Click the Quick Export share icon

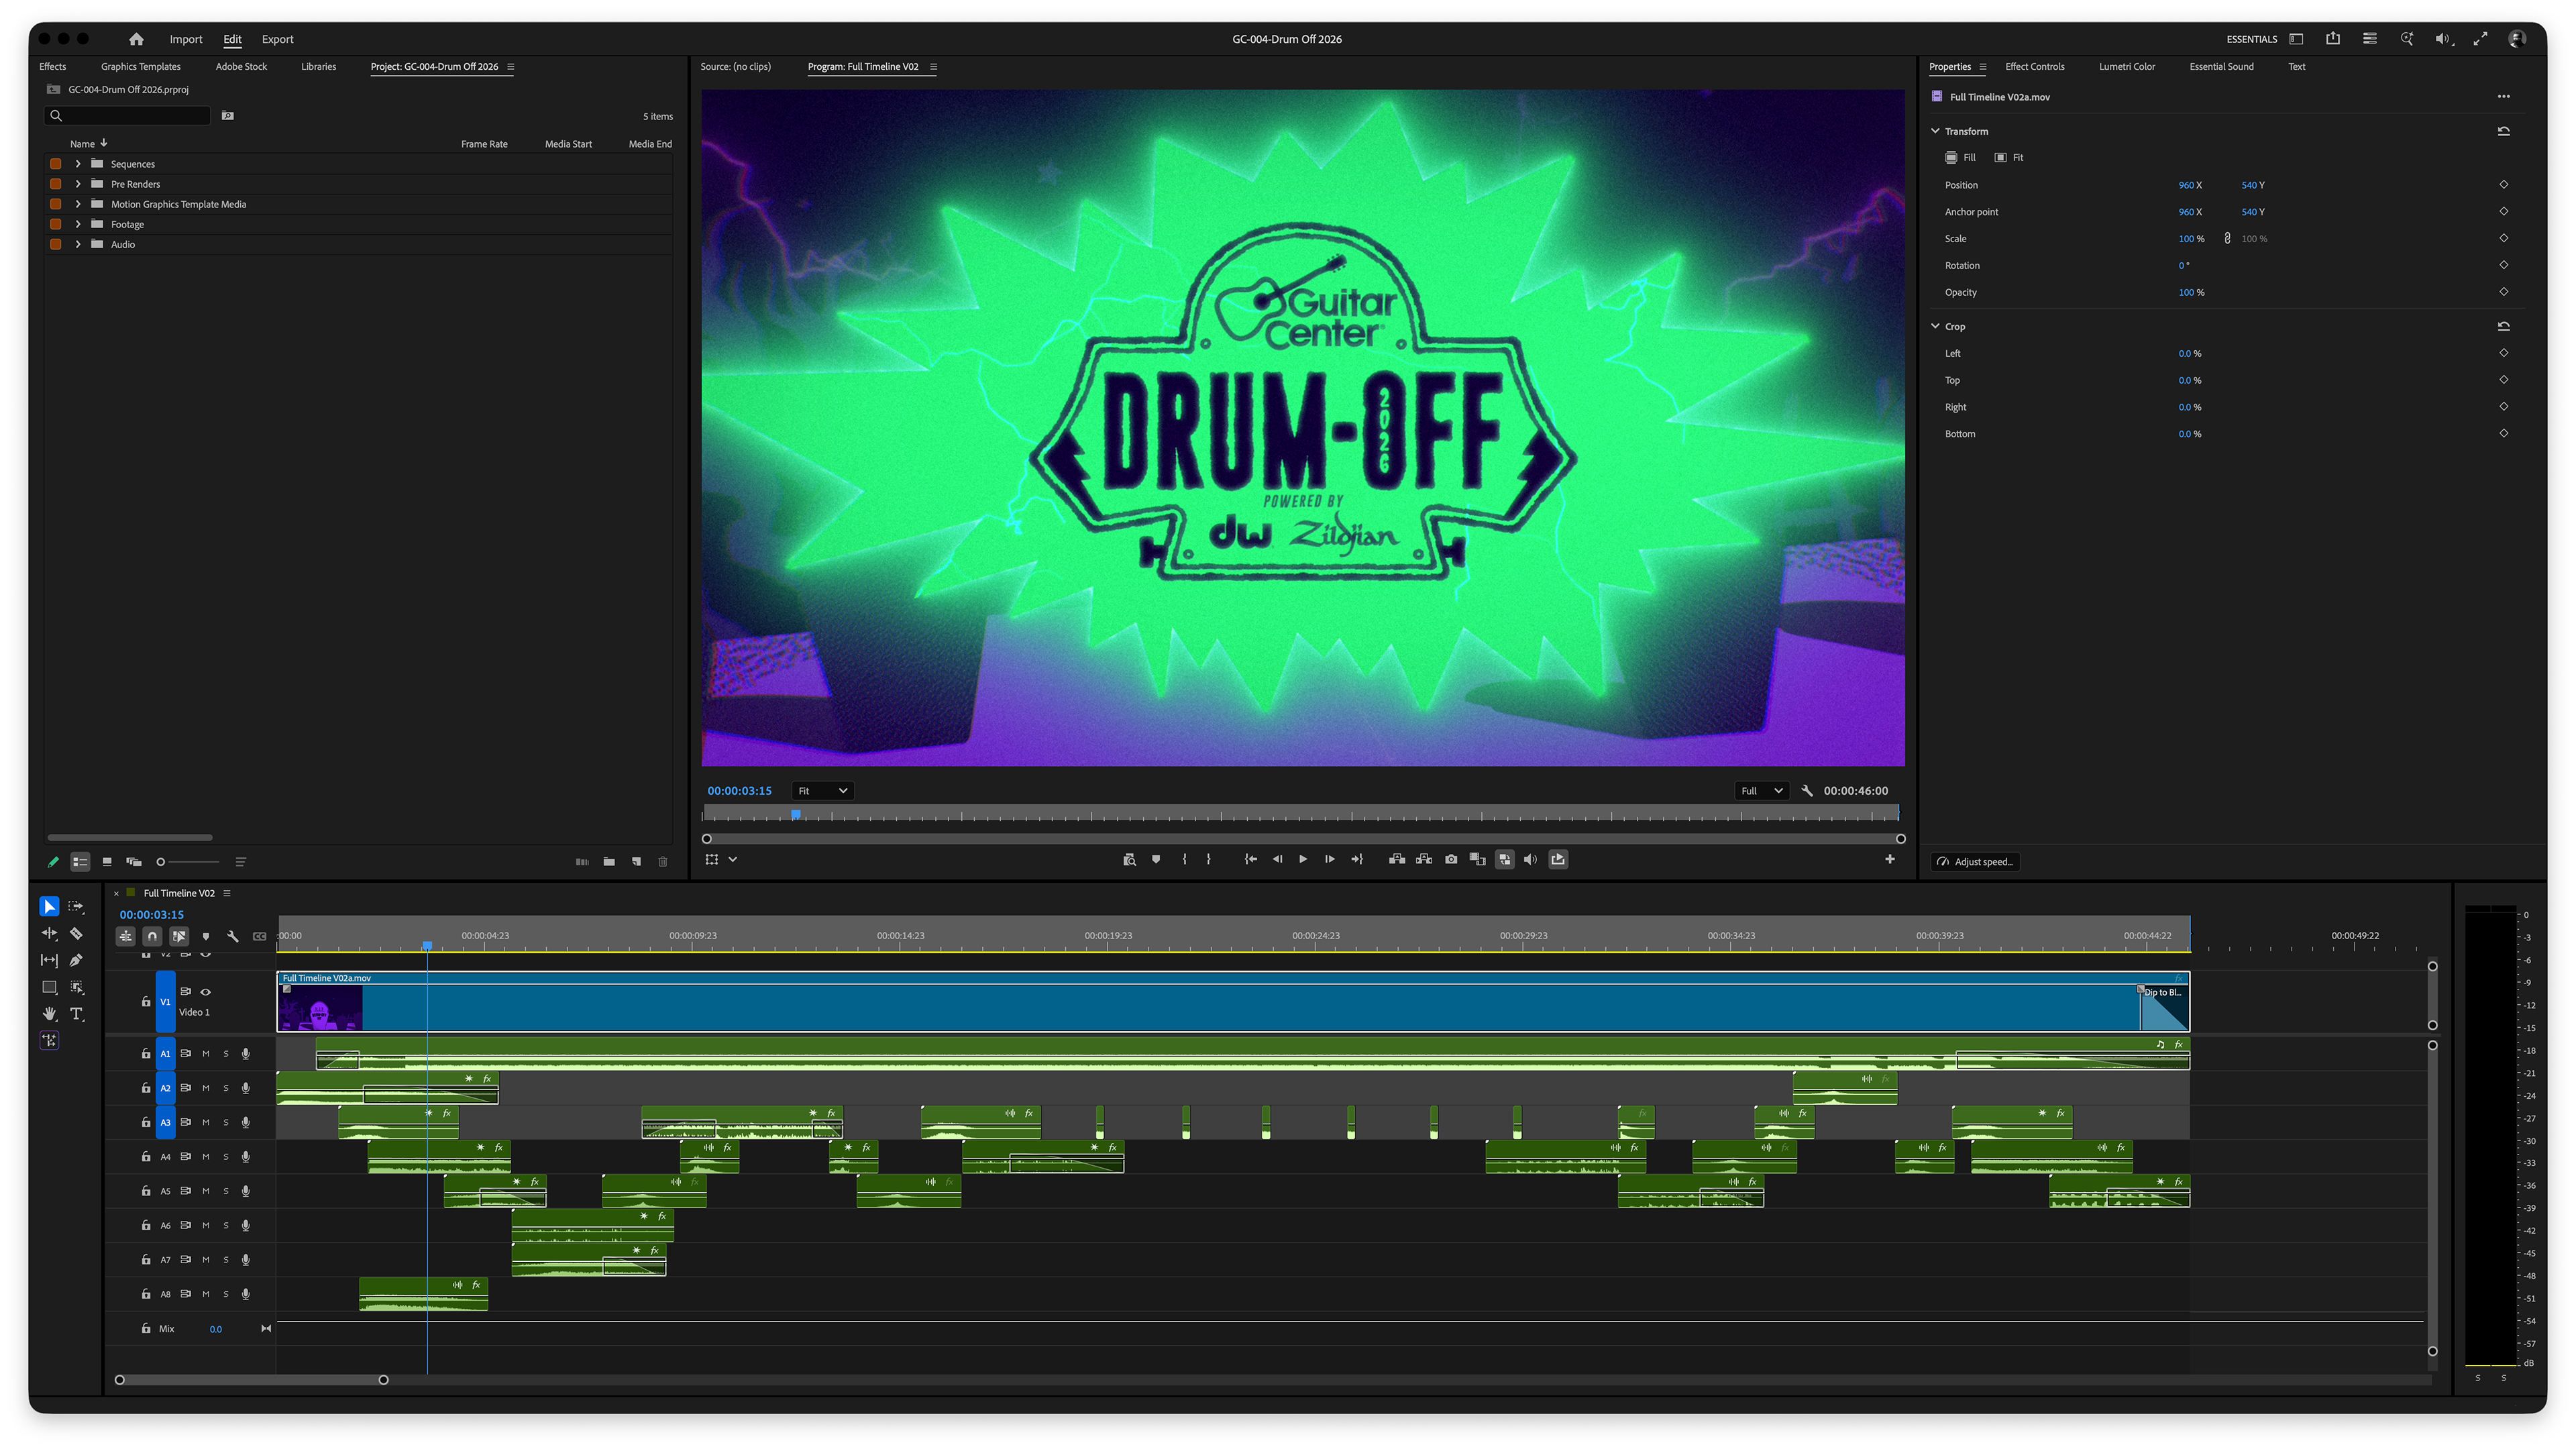click(x=2333, y=39)
